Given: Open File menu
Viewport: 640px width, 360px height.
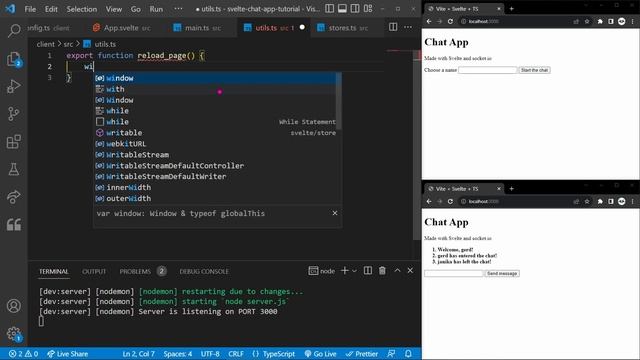Looking at the screenshot, I should point(30,9).
